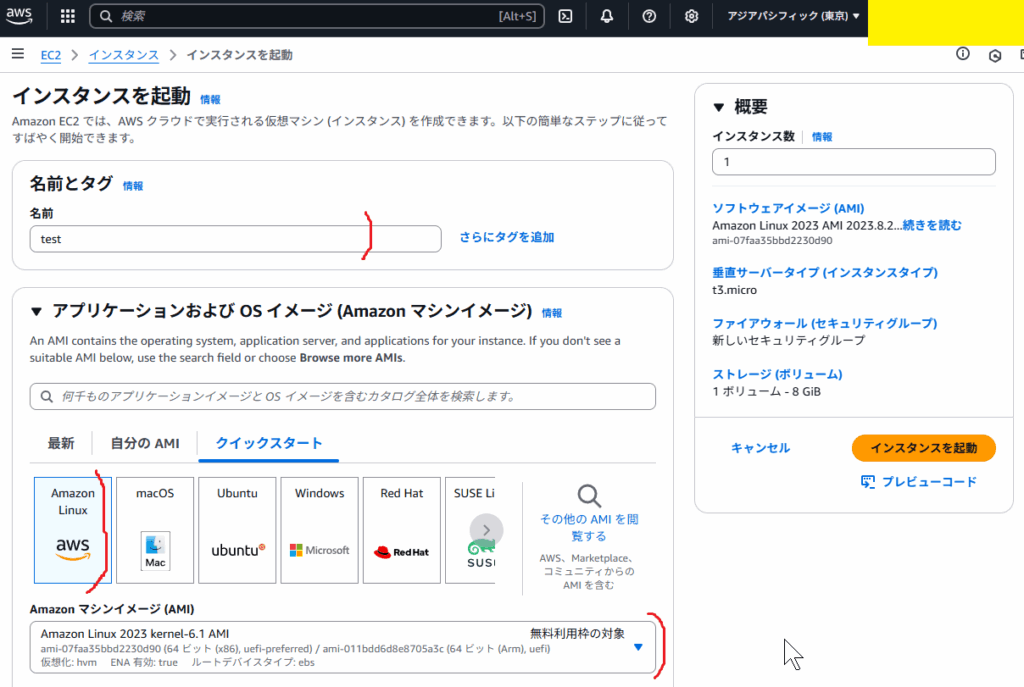Launch CloudShell from the top bar

(565, 16)
